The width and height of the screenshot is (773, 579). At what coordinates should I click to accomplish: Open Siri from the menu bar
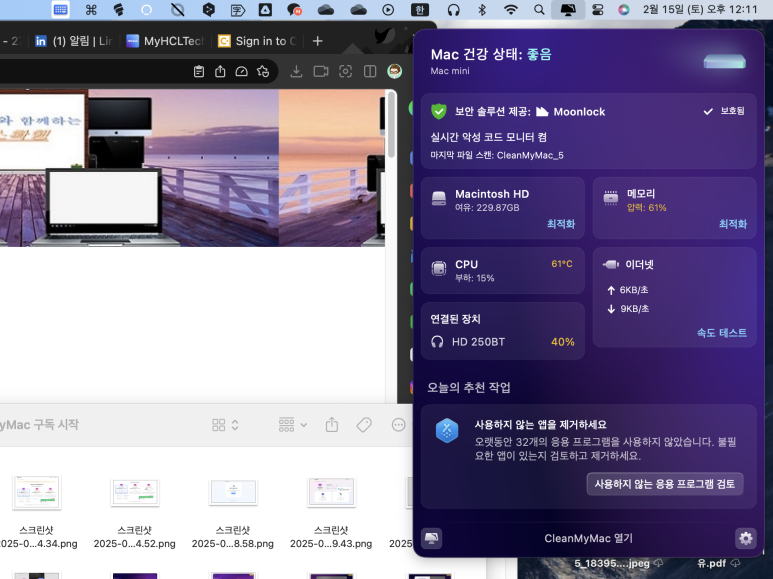[x=624, y=9]
